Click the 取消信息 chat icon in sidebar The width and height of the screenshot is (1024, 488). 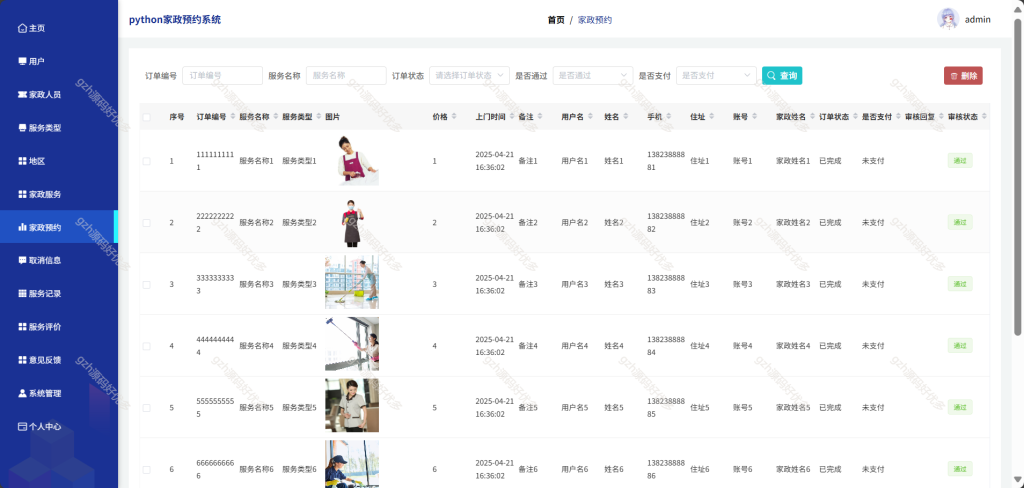(22, 260)
